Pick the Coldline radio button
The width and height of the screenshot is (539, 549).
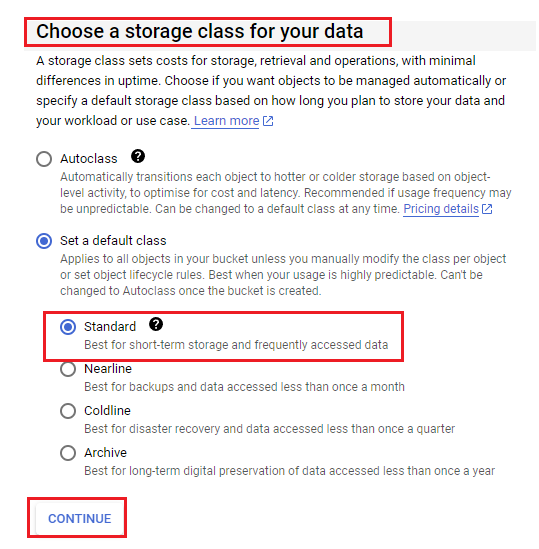pos(68,411)
